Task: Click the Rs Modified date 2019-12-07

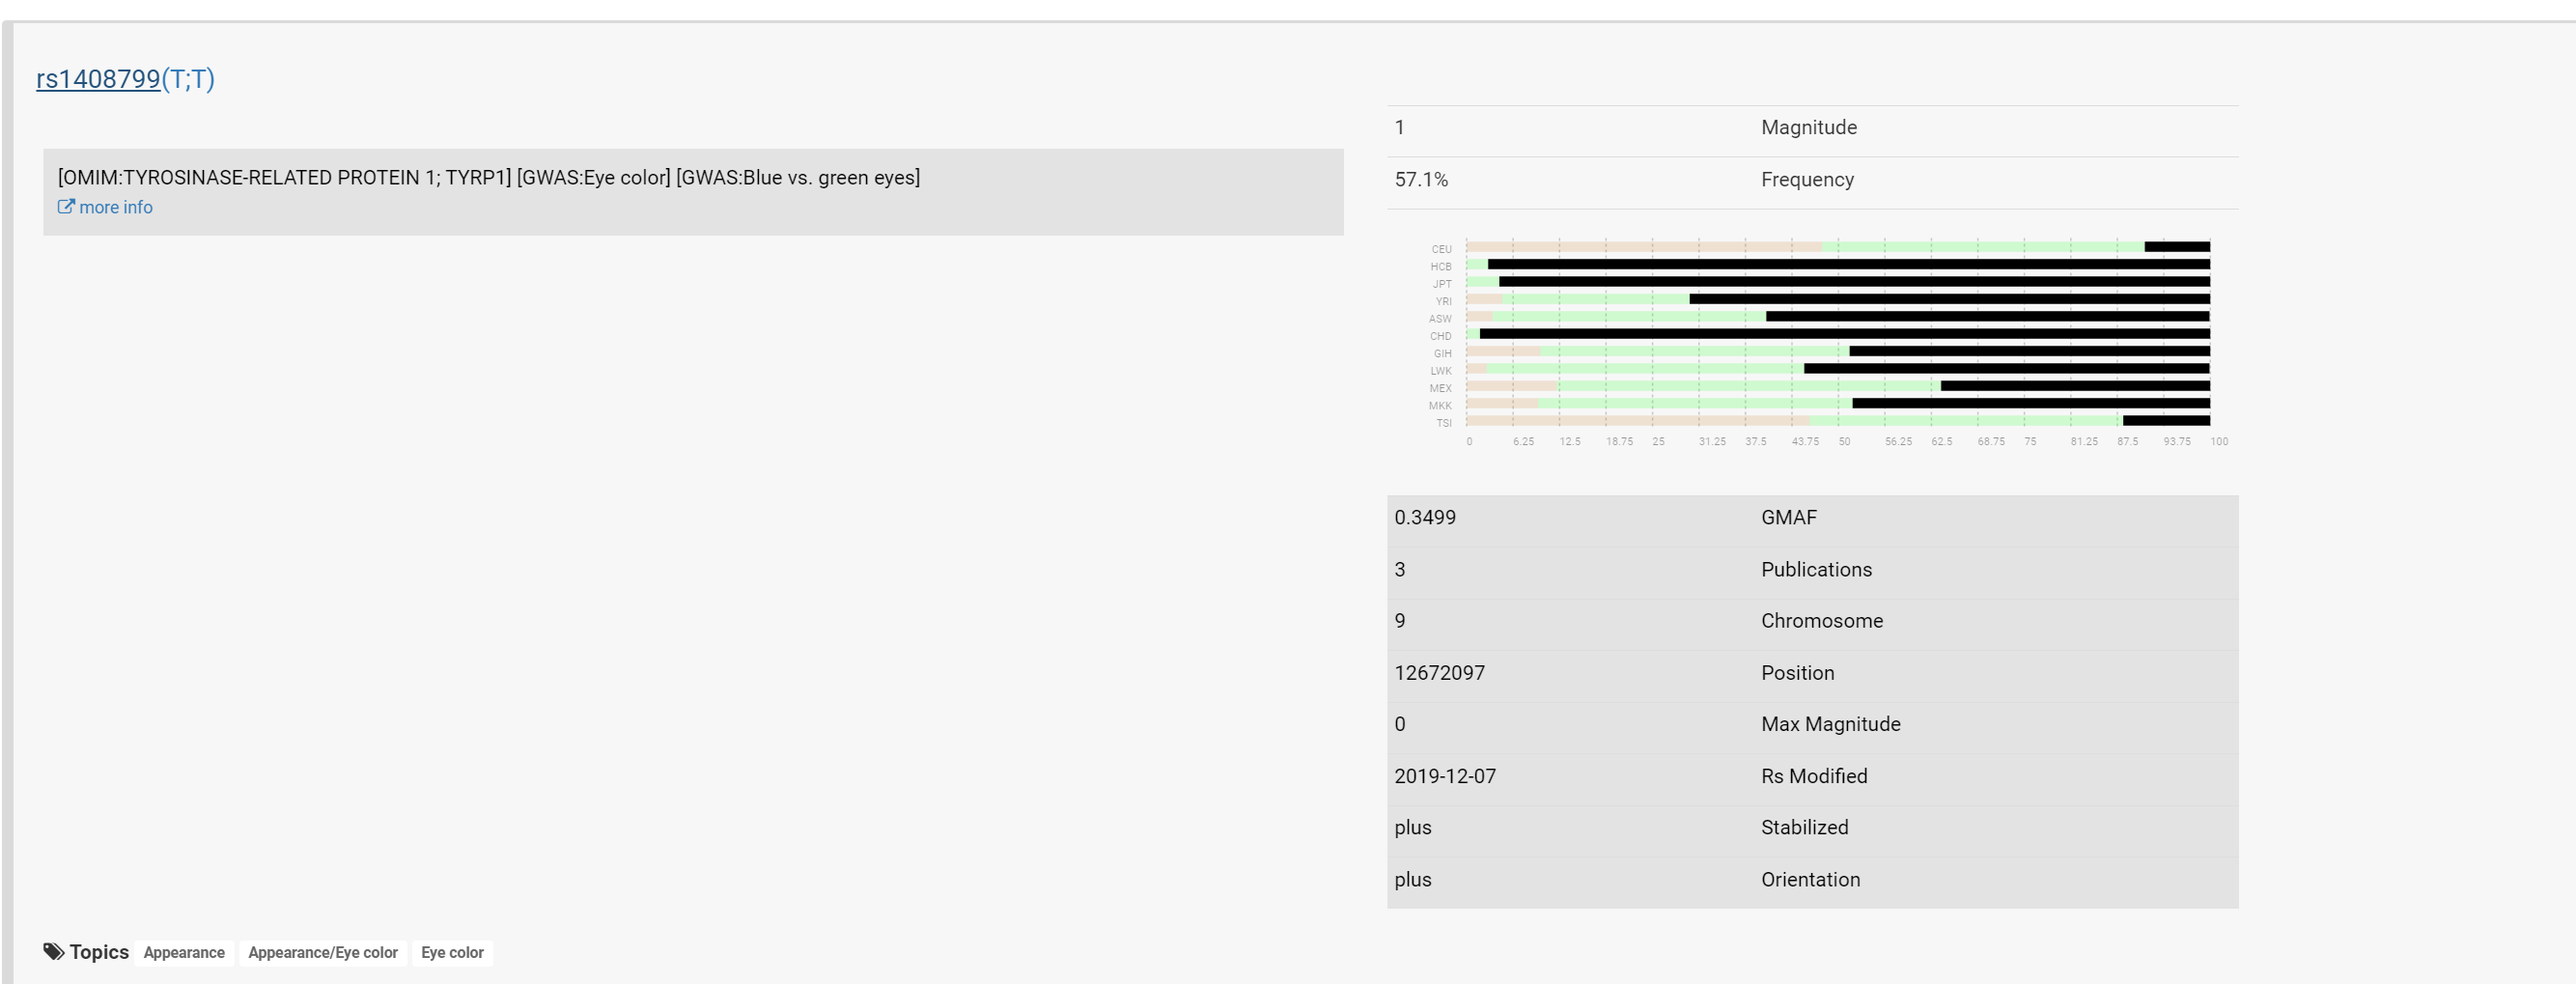Action: [1445, 776]
